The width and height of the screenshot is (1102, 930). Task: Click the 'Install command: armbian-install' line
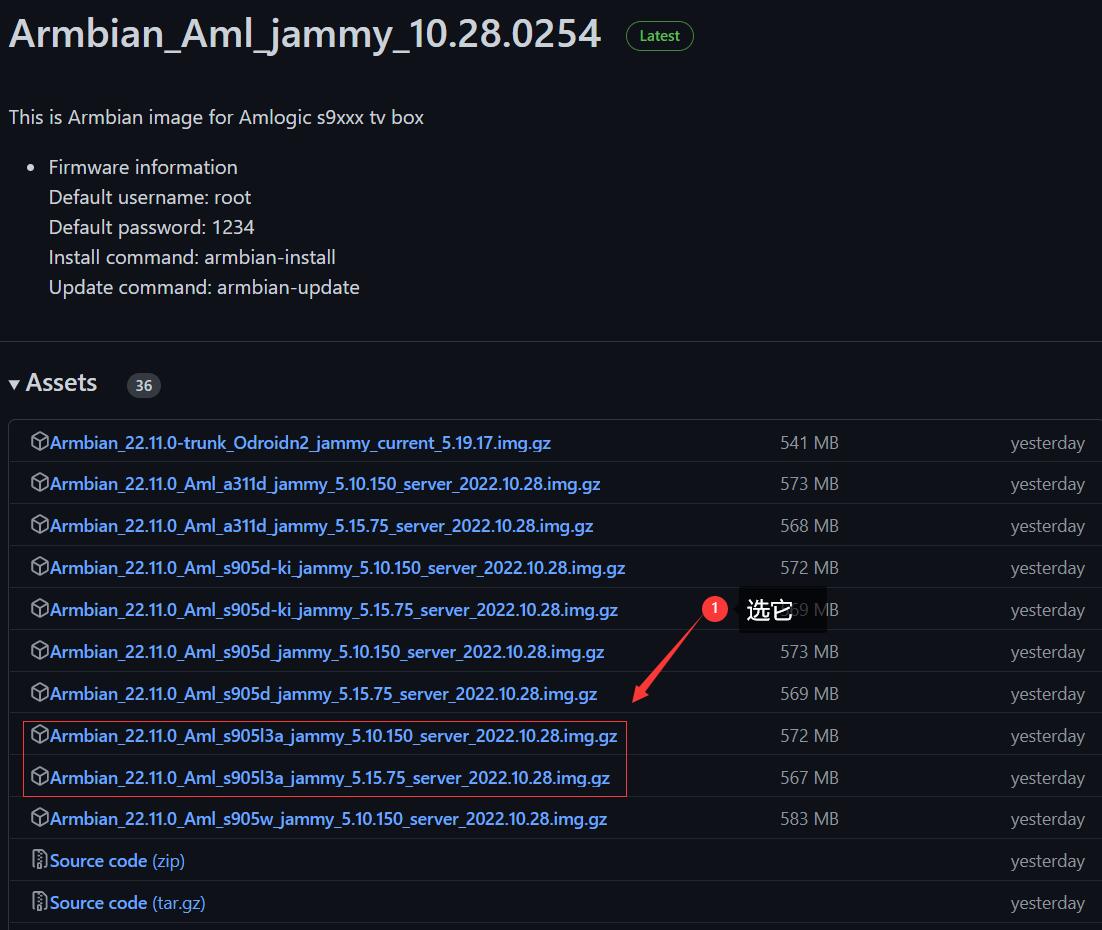192,257
